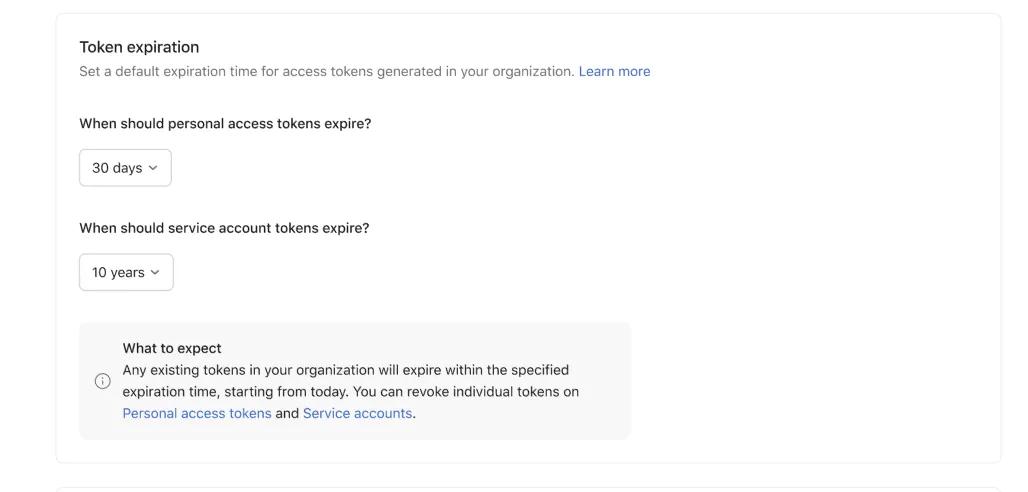Click the chevron arrow next to 10 years
The height and width of the screenshot is (492, 1028).
(155, 272)
